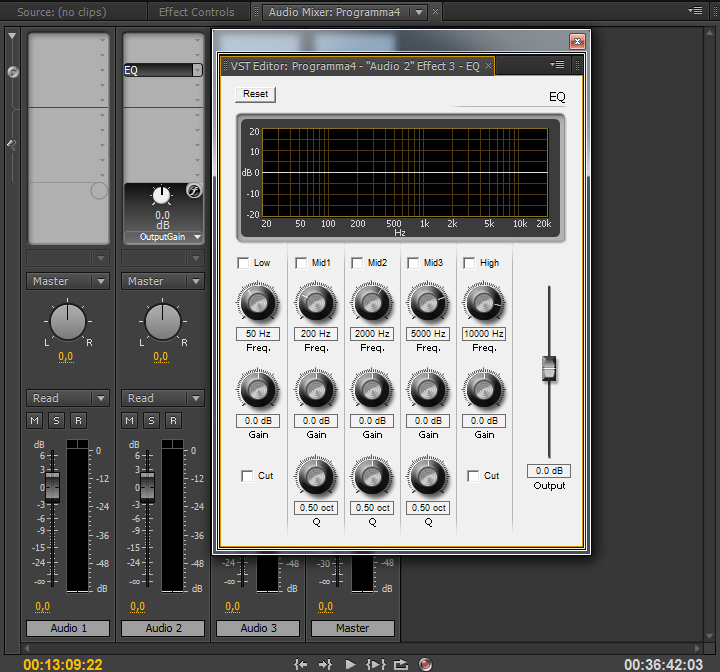Click the effect bypass icon on Audio 2
The image size is (720, 672).
tap(194, 190)
